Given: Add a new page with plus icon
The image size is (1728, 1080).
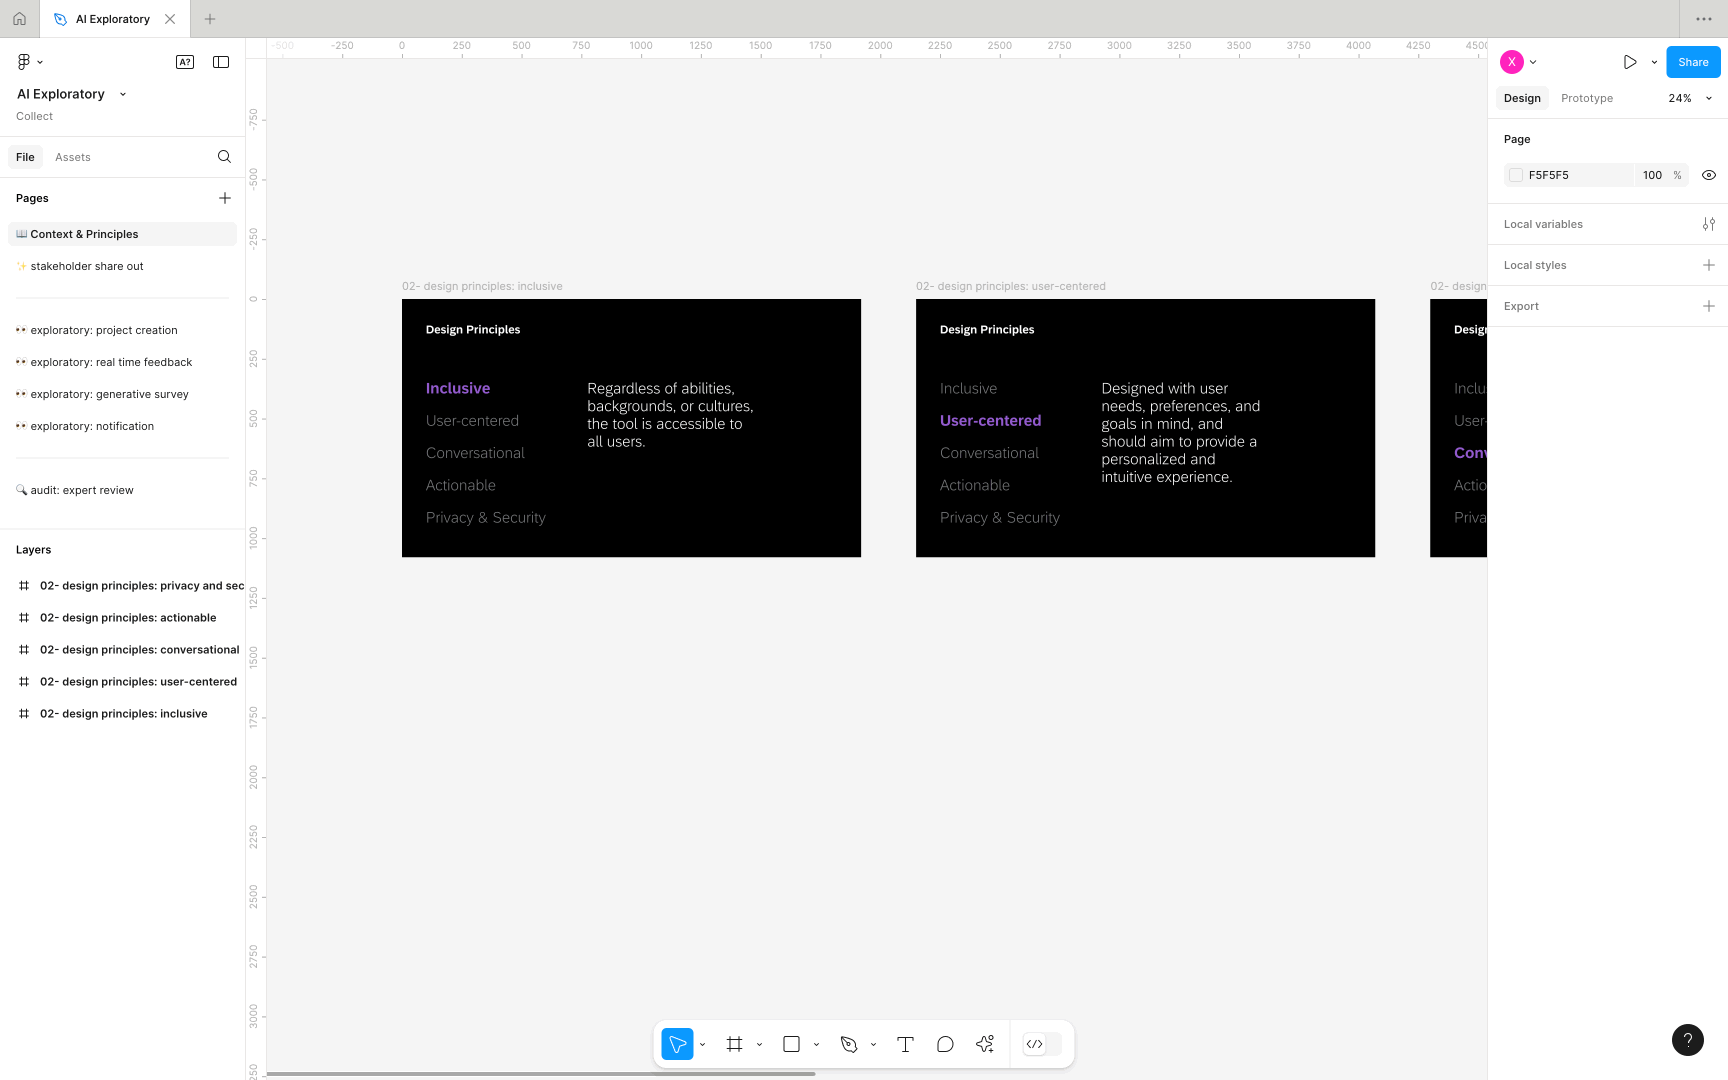Looking at the screenshot, I should (x=225, y=198).
